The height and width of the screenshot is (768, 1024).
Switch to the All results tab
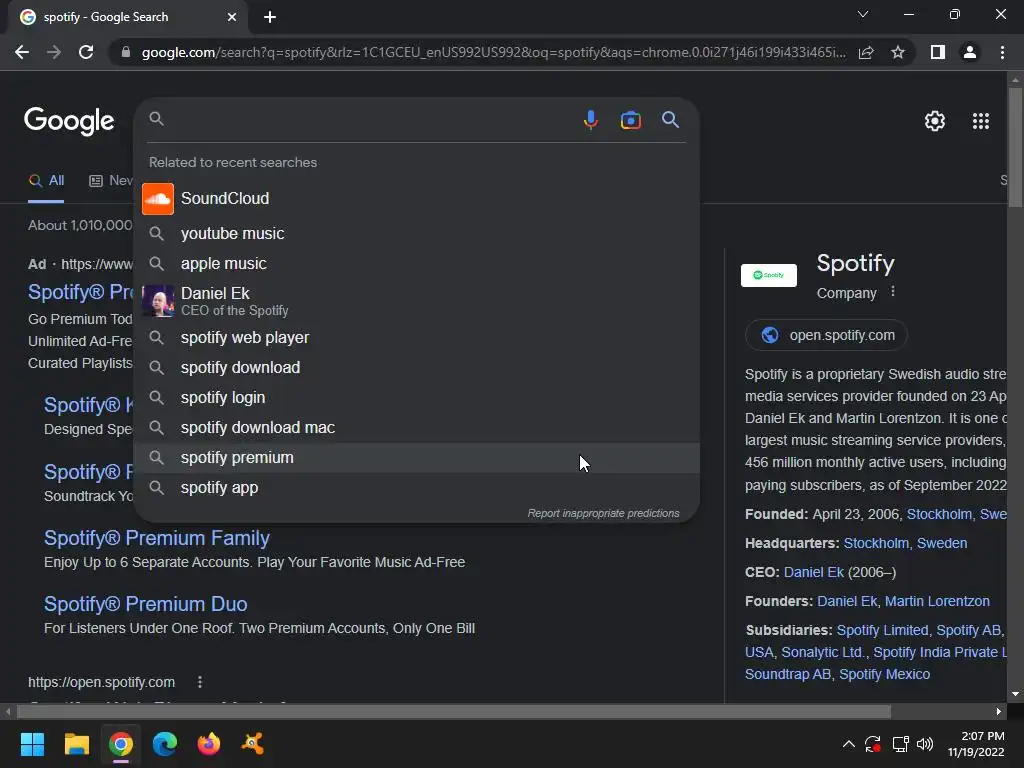tap(46, 181)
